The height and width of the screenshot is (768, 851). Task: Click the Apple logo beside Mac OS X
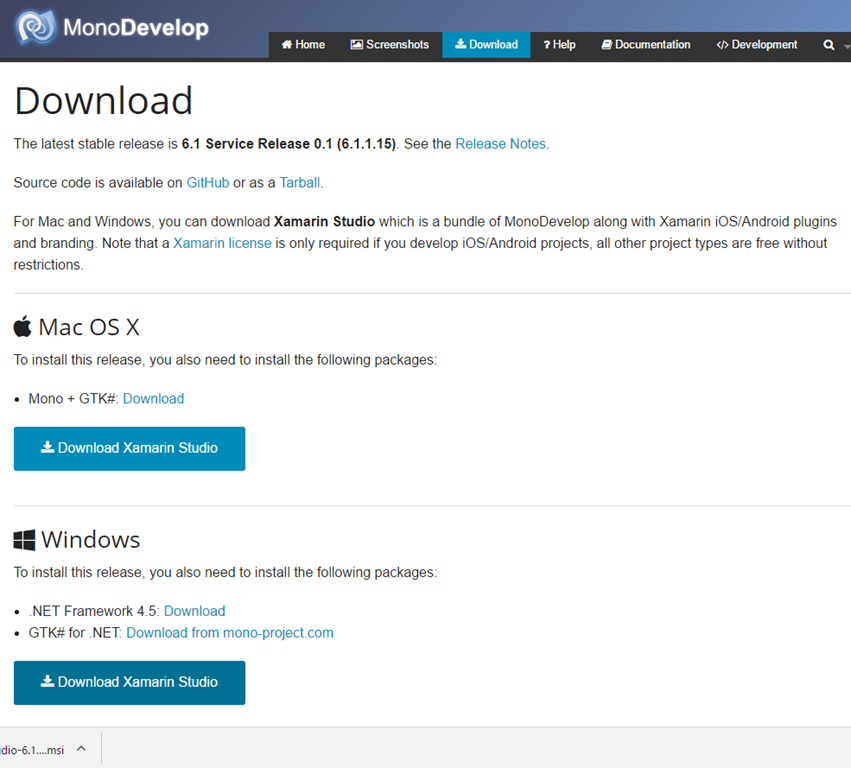coord(23,326)
